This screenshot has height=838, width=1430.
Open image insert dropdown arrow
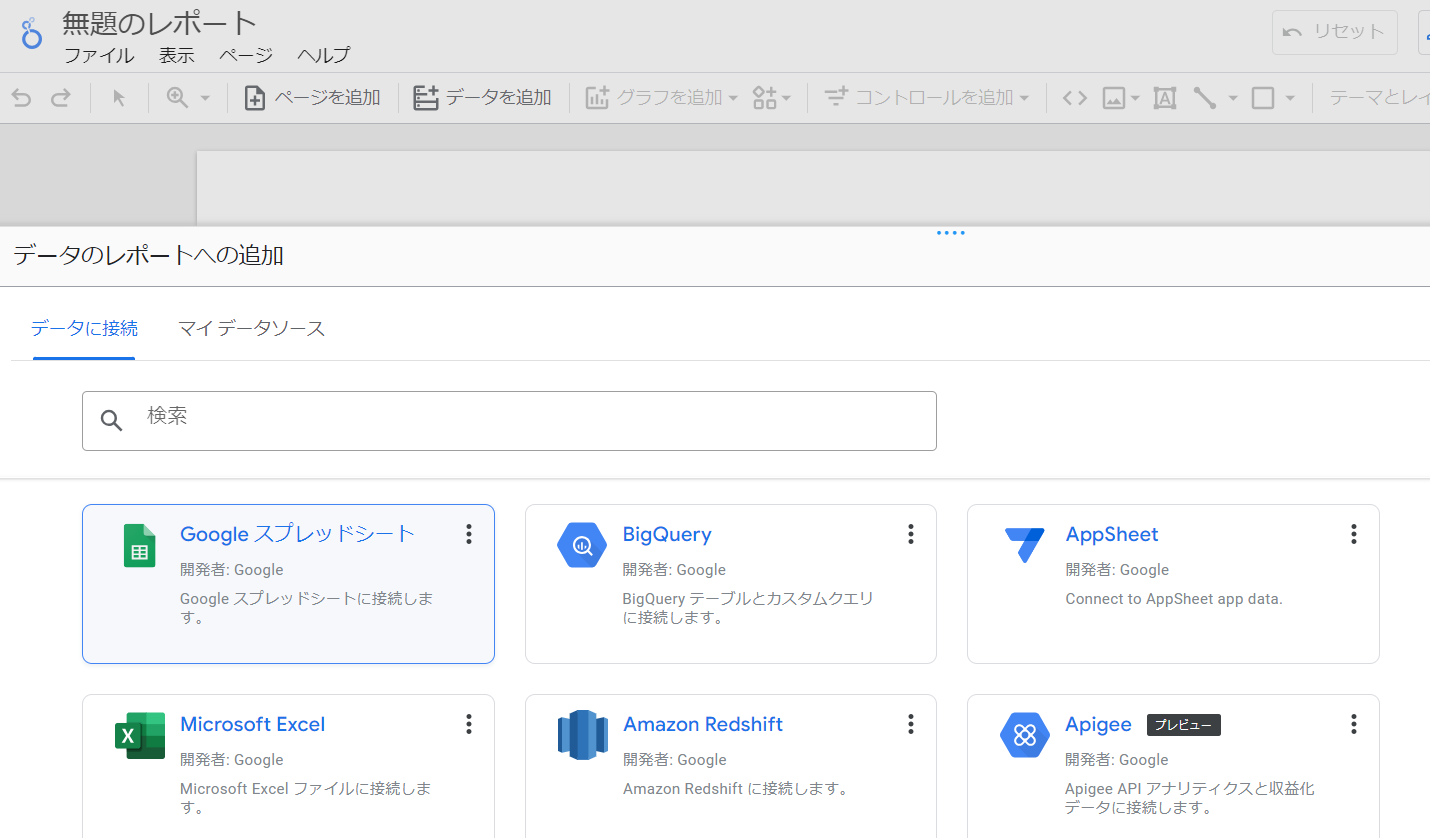pos(1135,98)
